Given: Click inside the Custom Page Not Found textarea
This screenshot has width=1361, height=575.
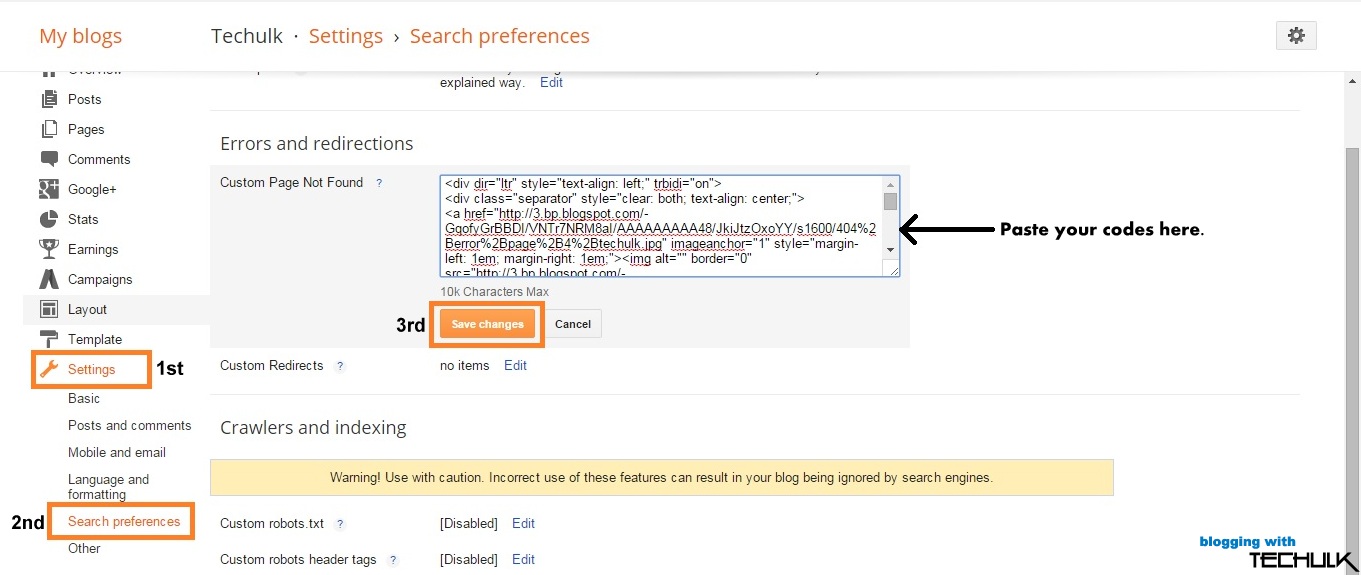Looking at the screenshot, I should coord(660,225).
